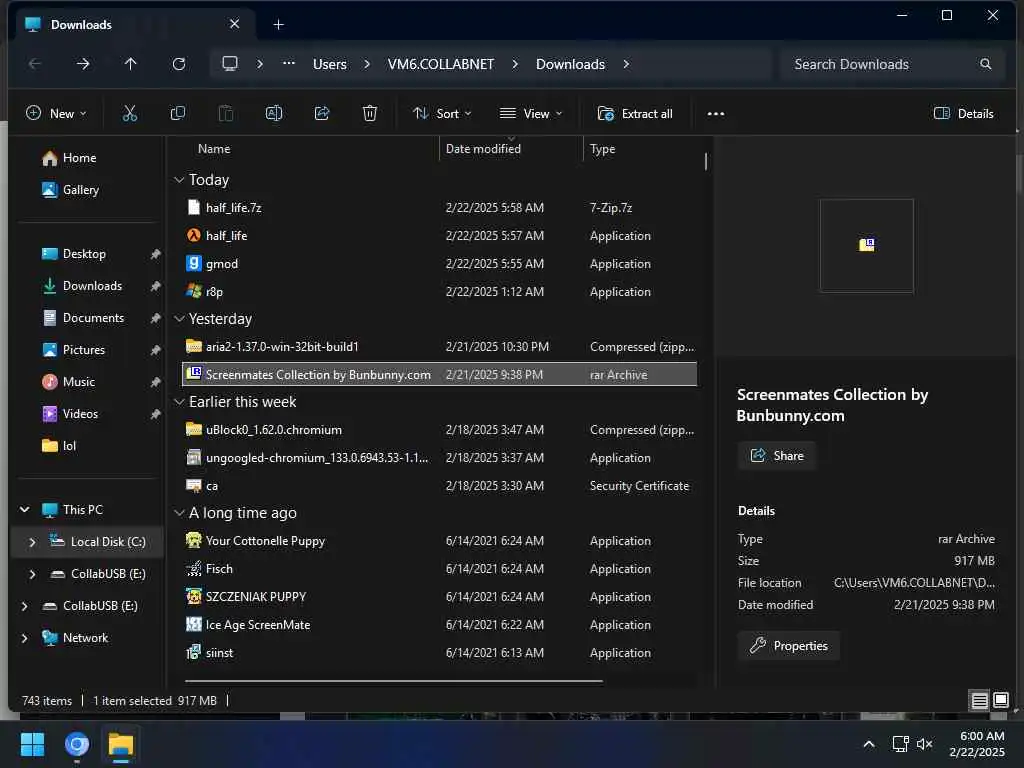The width and height of the screenshot is (1024, 768).
Task: Add a new tab
Action: click(x=279, y=25)
